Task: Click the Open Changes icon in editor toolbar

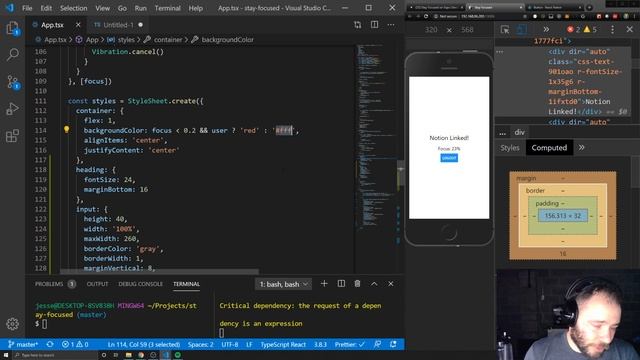Action: click(358, 25)
